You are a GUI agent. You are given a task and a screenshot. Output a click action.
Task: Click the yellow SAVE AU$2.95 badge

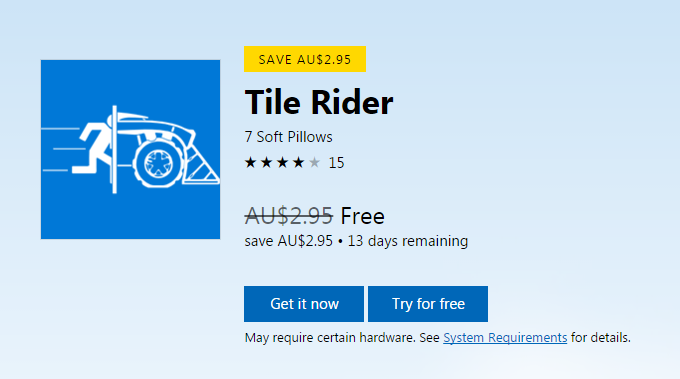(x=305, y=59)
